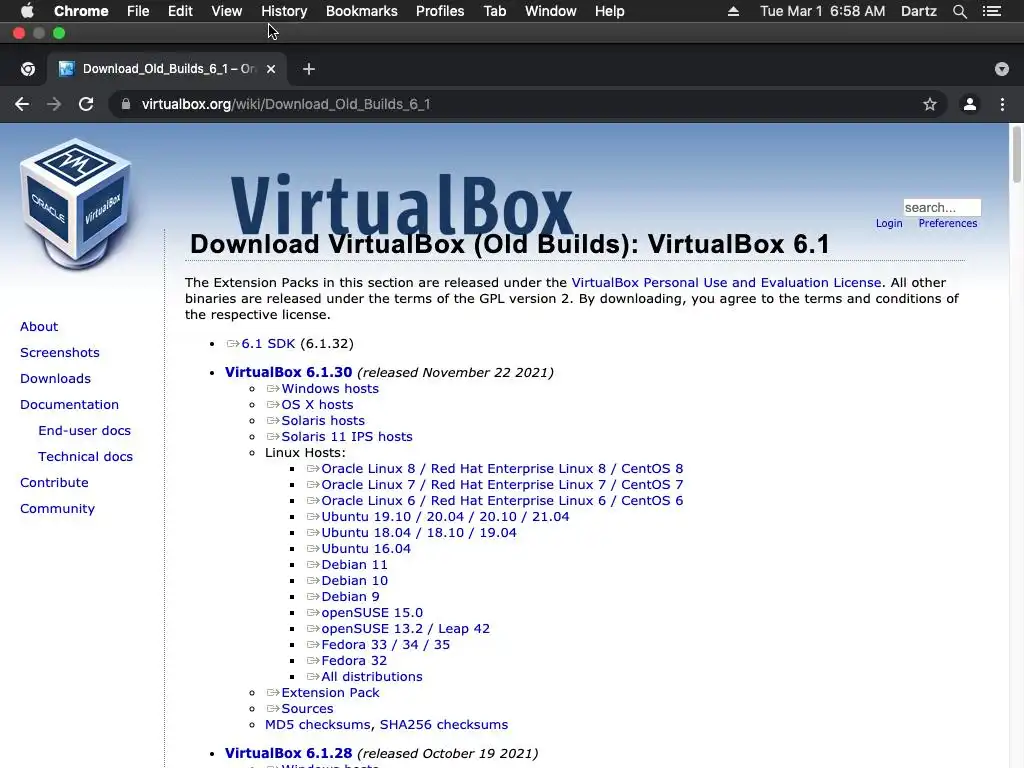Open the MD5 checksums link
This screenshot has width=1024, height=768.
click(317, 725)
